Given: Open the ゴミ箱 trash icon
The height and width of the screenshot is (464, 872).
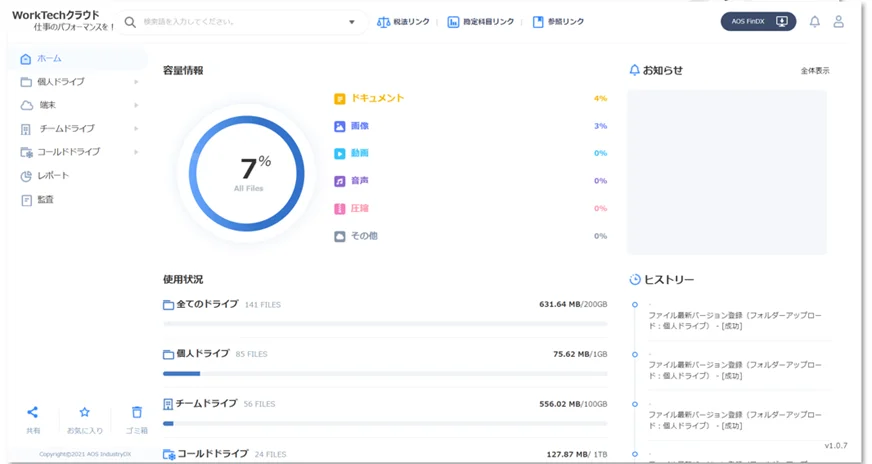Looking at the screenshot, I should [x=137, y=412].
